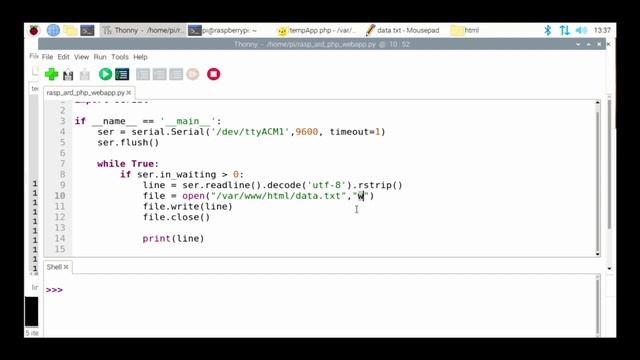
Task: Click the 'while True:' code line
Action: (128, 164)
